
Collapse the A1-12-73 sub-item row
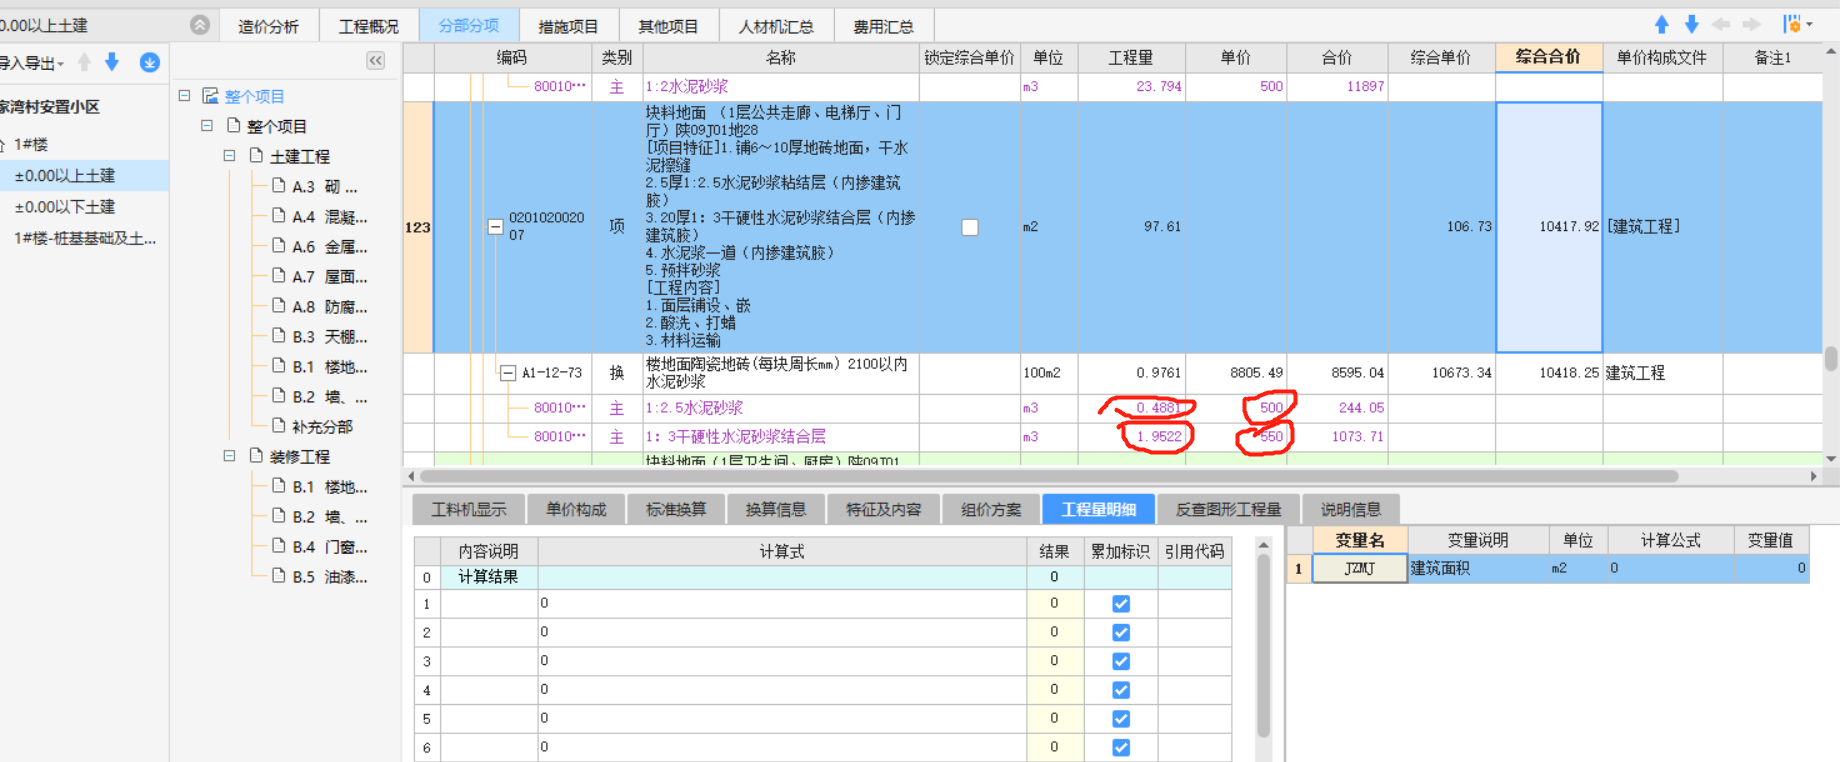508,373
